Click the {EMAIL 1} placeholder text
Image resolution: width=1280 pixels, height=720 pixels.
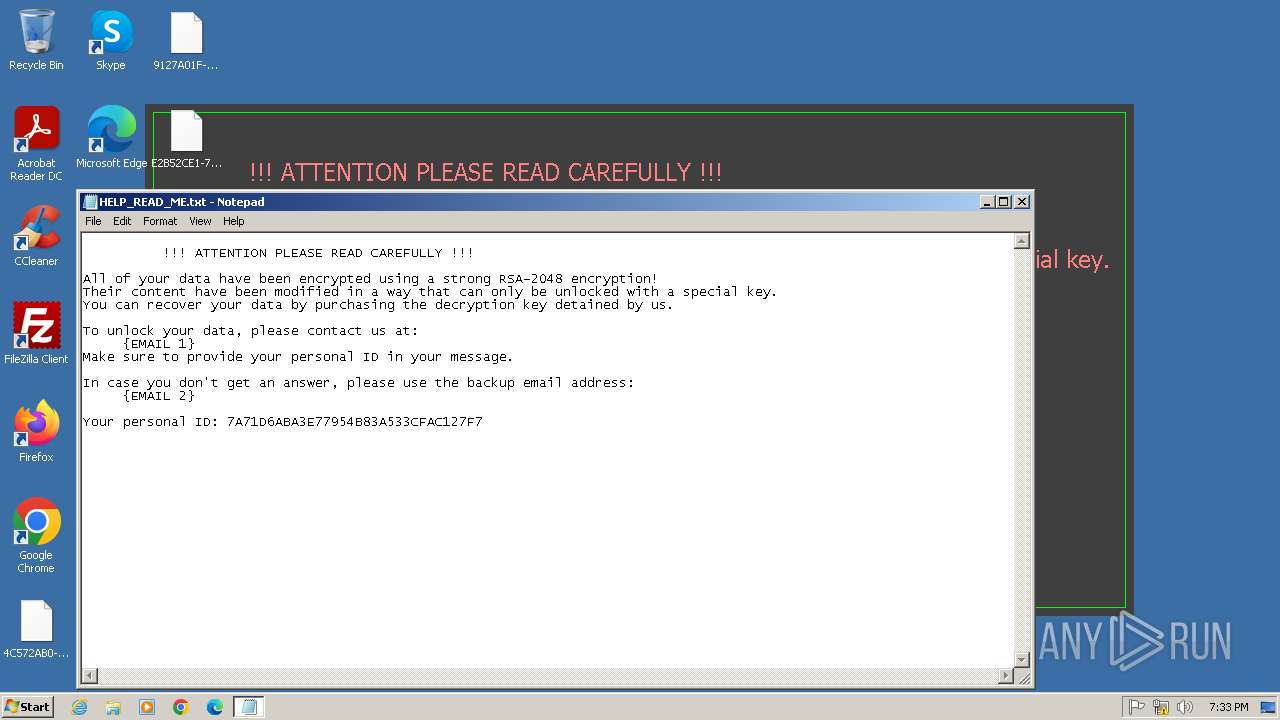tap(159, 344)
